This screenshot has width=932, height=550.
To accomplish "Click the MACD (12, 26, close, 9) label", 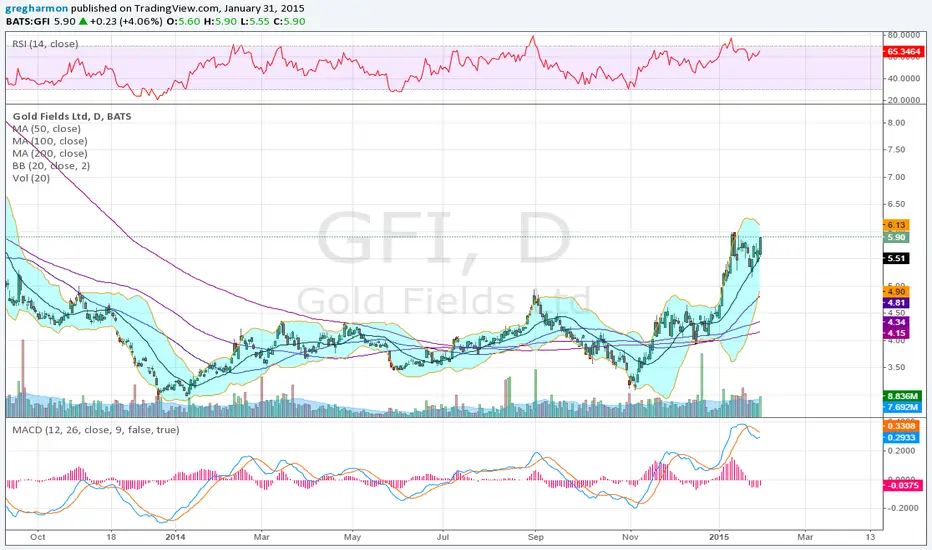I will 96,430.
